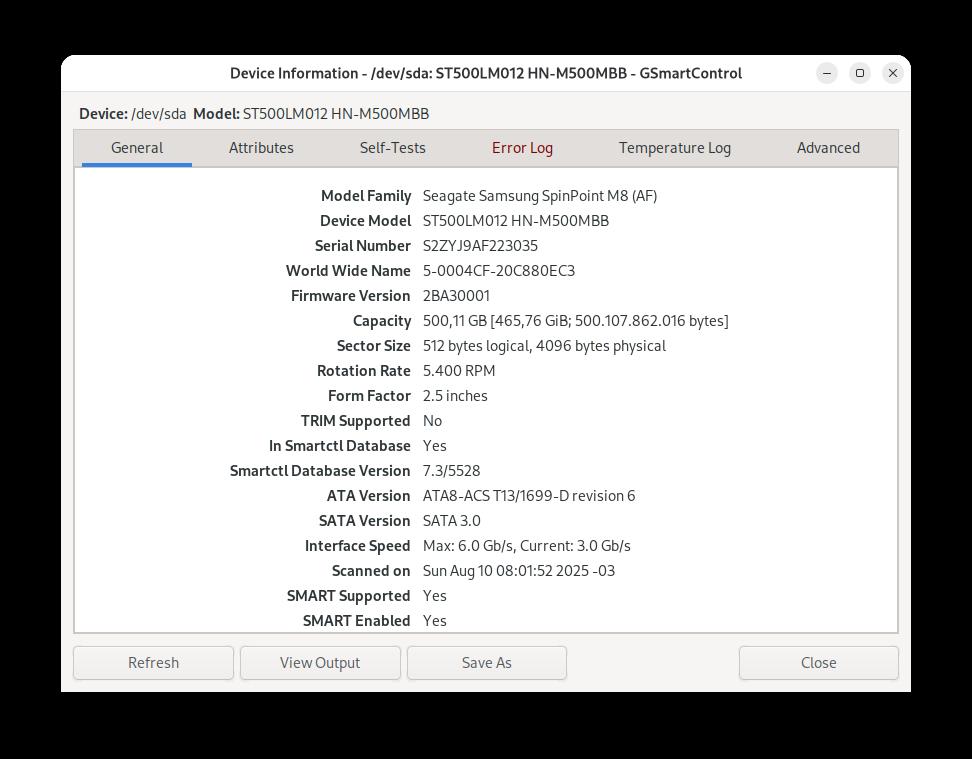This screenshot has height=759, width=972.
Task: Maximize the Device Information window
Action: click(x=860, y=73)
